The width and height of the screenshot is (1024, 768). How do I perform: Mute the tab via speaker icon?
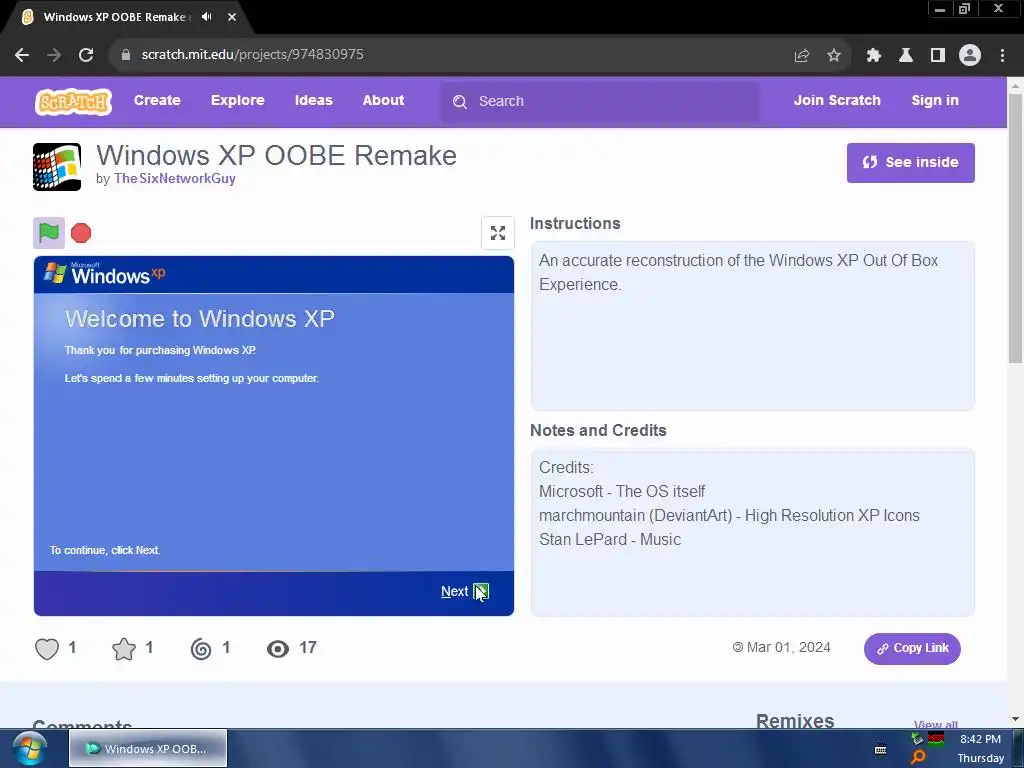tap(207, 17)
